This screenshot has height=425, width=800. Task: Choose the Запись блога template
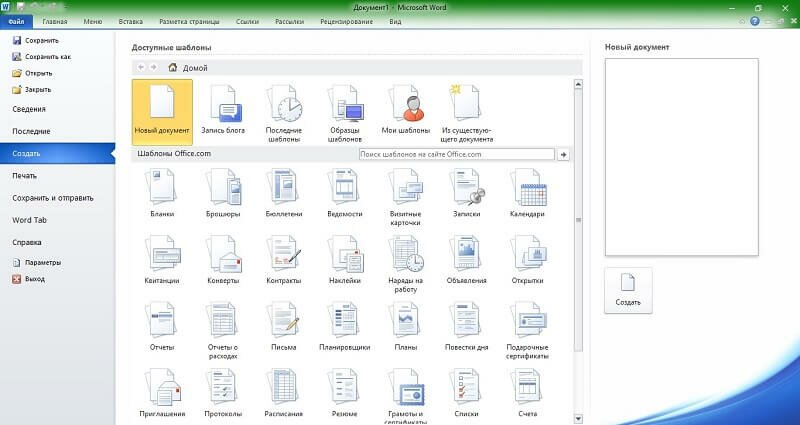click(223, 112)
